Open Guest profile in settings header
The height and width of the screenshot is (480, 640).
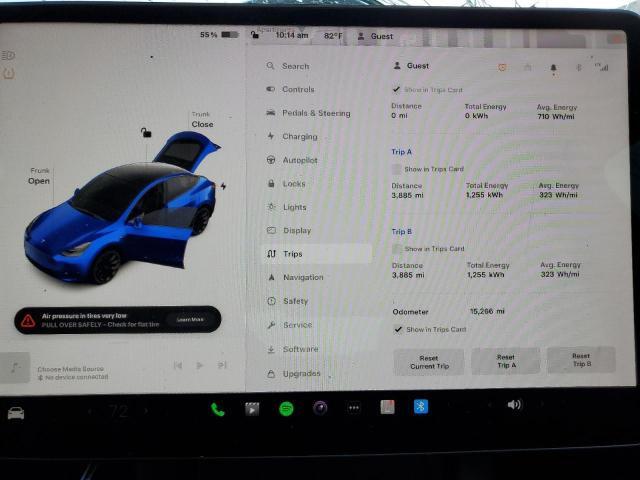(411, 66)
